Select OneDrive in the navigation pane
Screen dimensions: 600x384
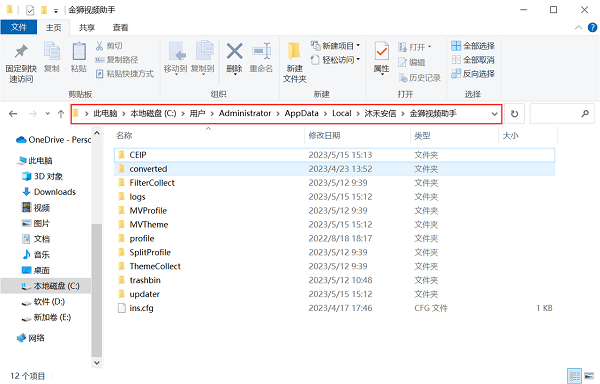click(53, 140)
